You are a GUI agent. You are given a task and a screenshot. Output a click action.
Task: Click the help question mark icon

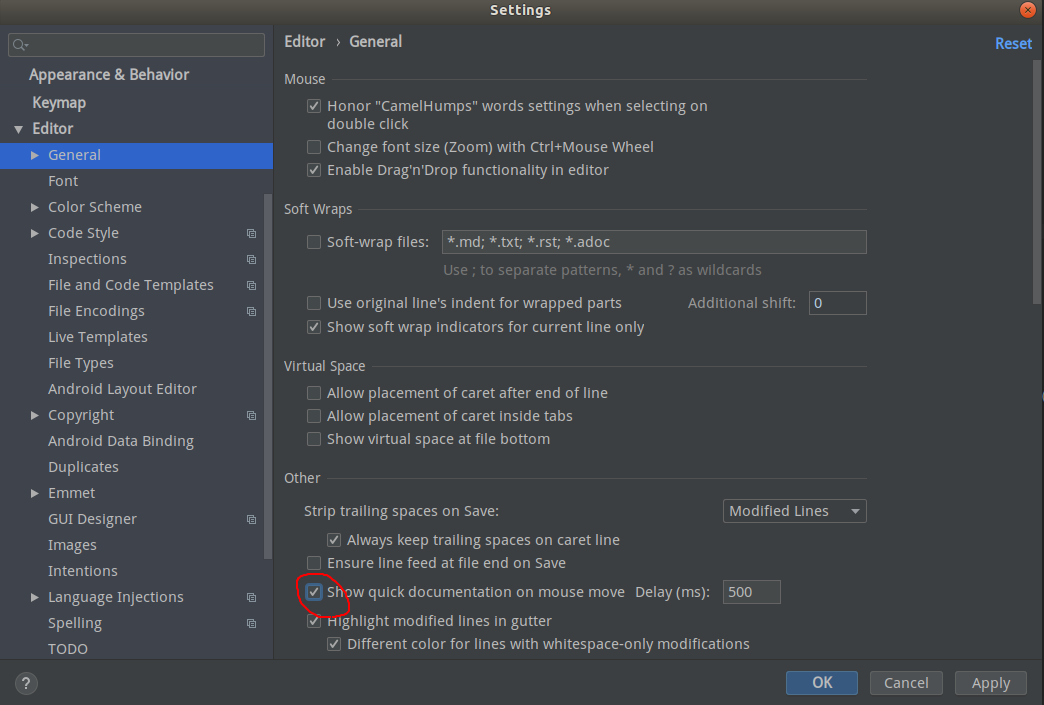click(x=26, y=684)
